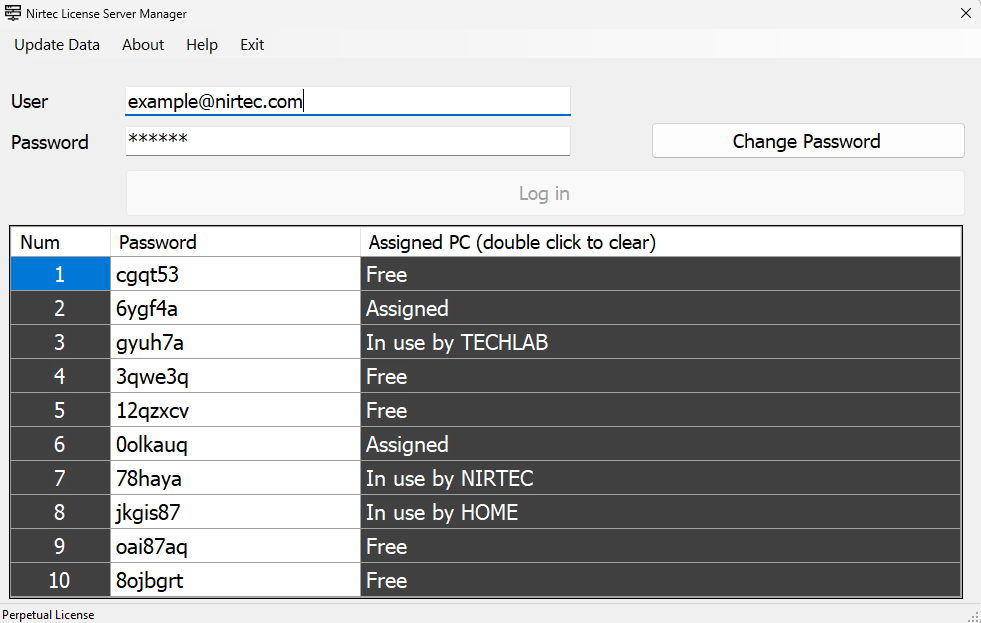Open the Help menu
Screen dimensions: 981x623
pos(202,45)
